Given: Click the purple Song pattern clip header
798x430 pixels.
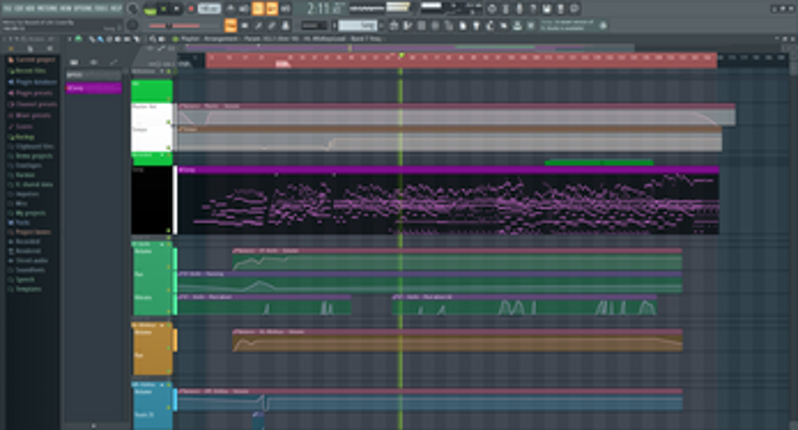Looking at the screenshot, I should click(448, 170).
